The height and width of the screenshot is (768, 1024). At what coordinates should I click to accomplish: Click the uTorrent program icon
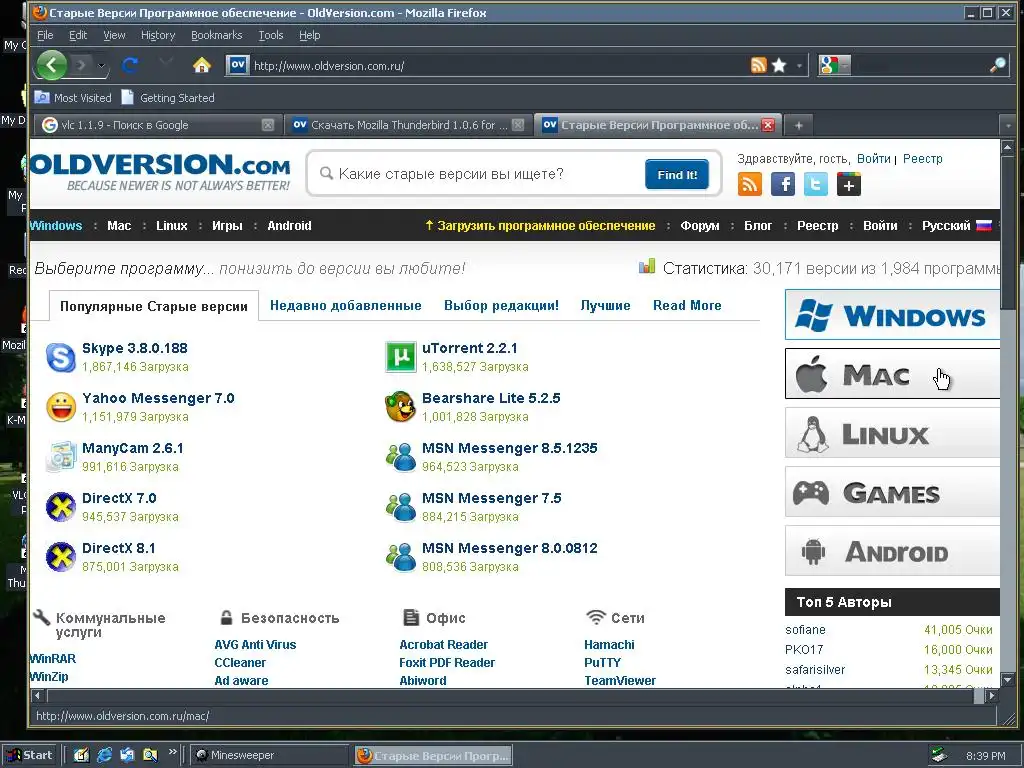400,357
